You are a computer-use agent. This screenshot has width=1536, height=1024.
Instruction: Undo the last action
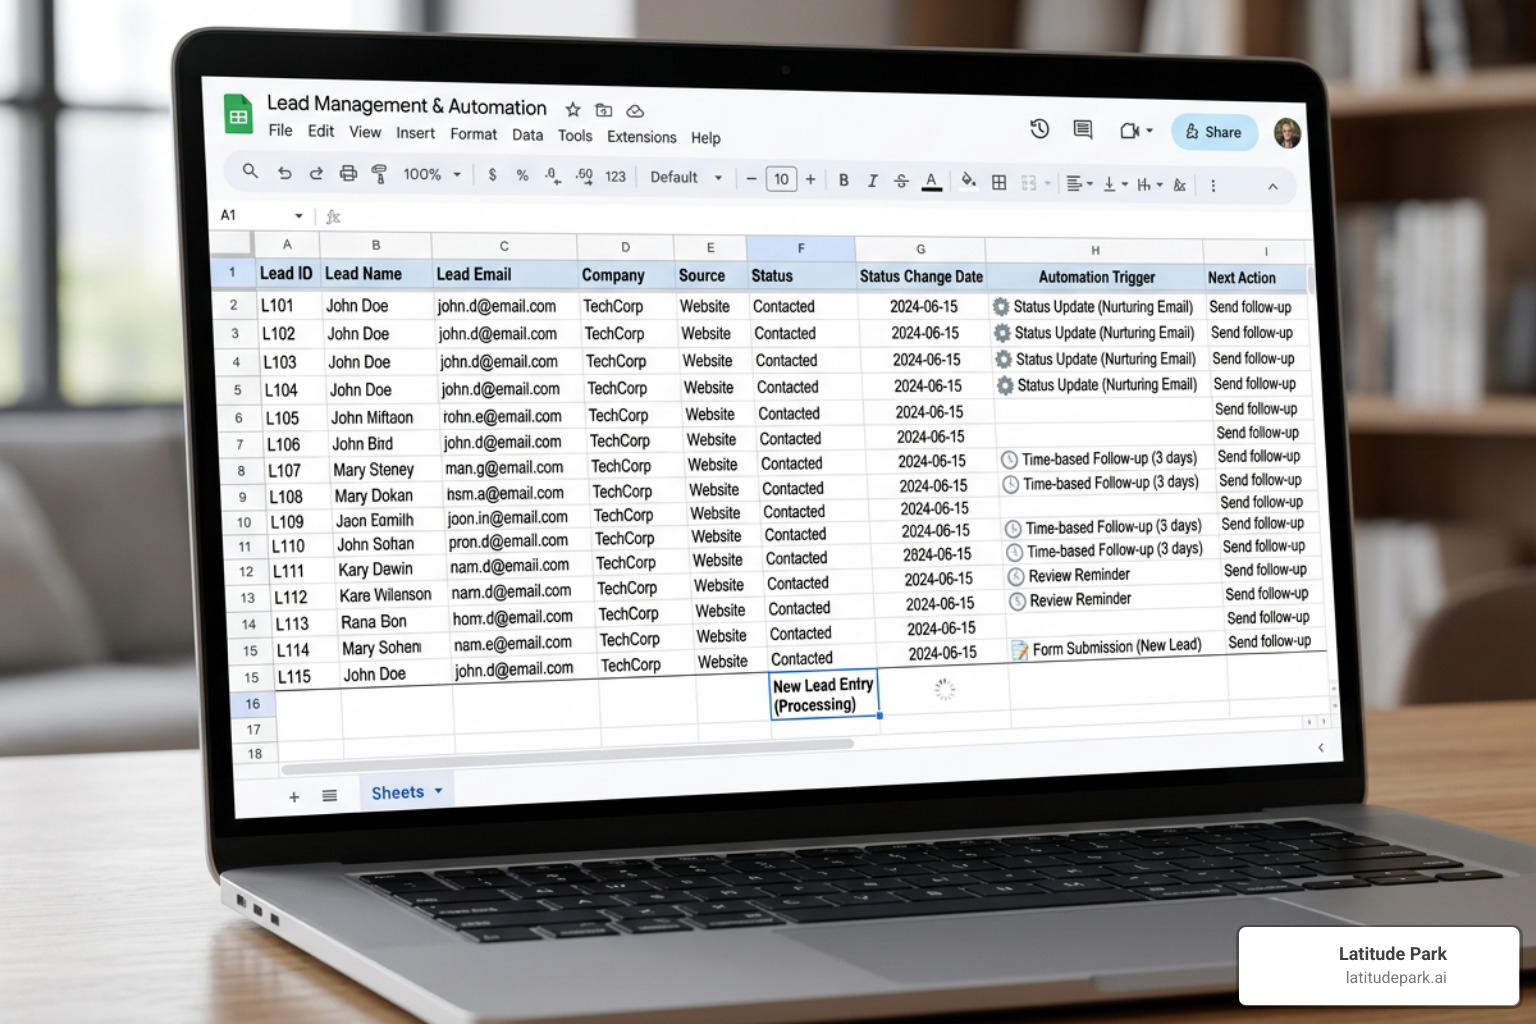point(285,172)
